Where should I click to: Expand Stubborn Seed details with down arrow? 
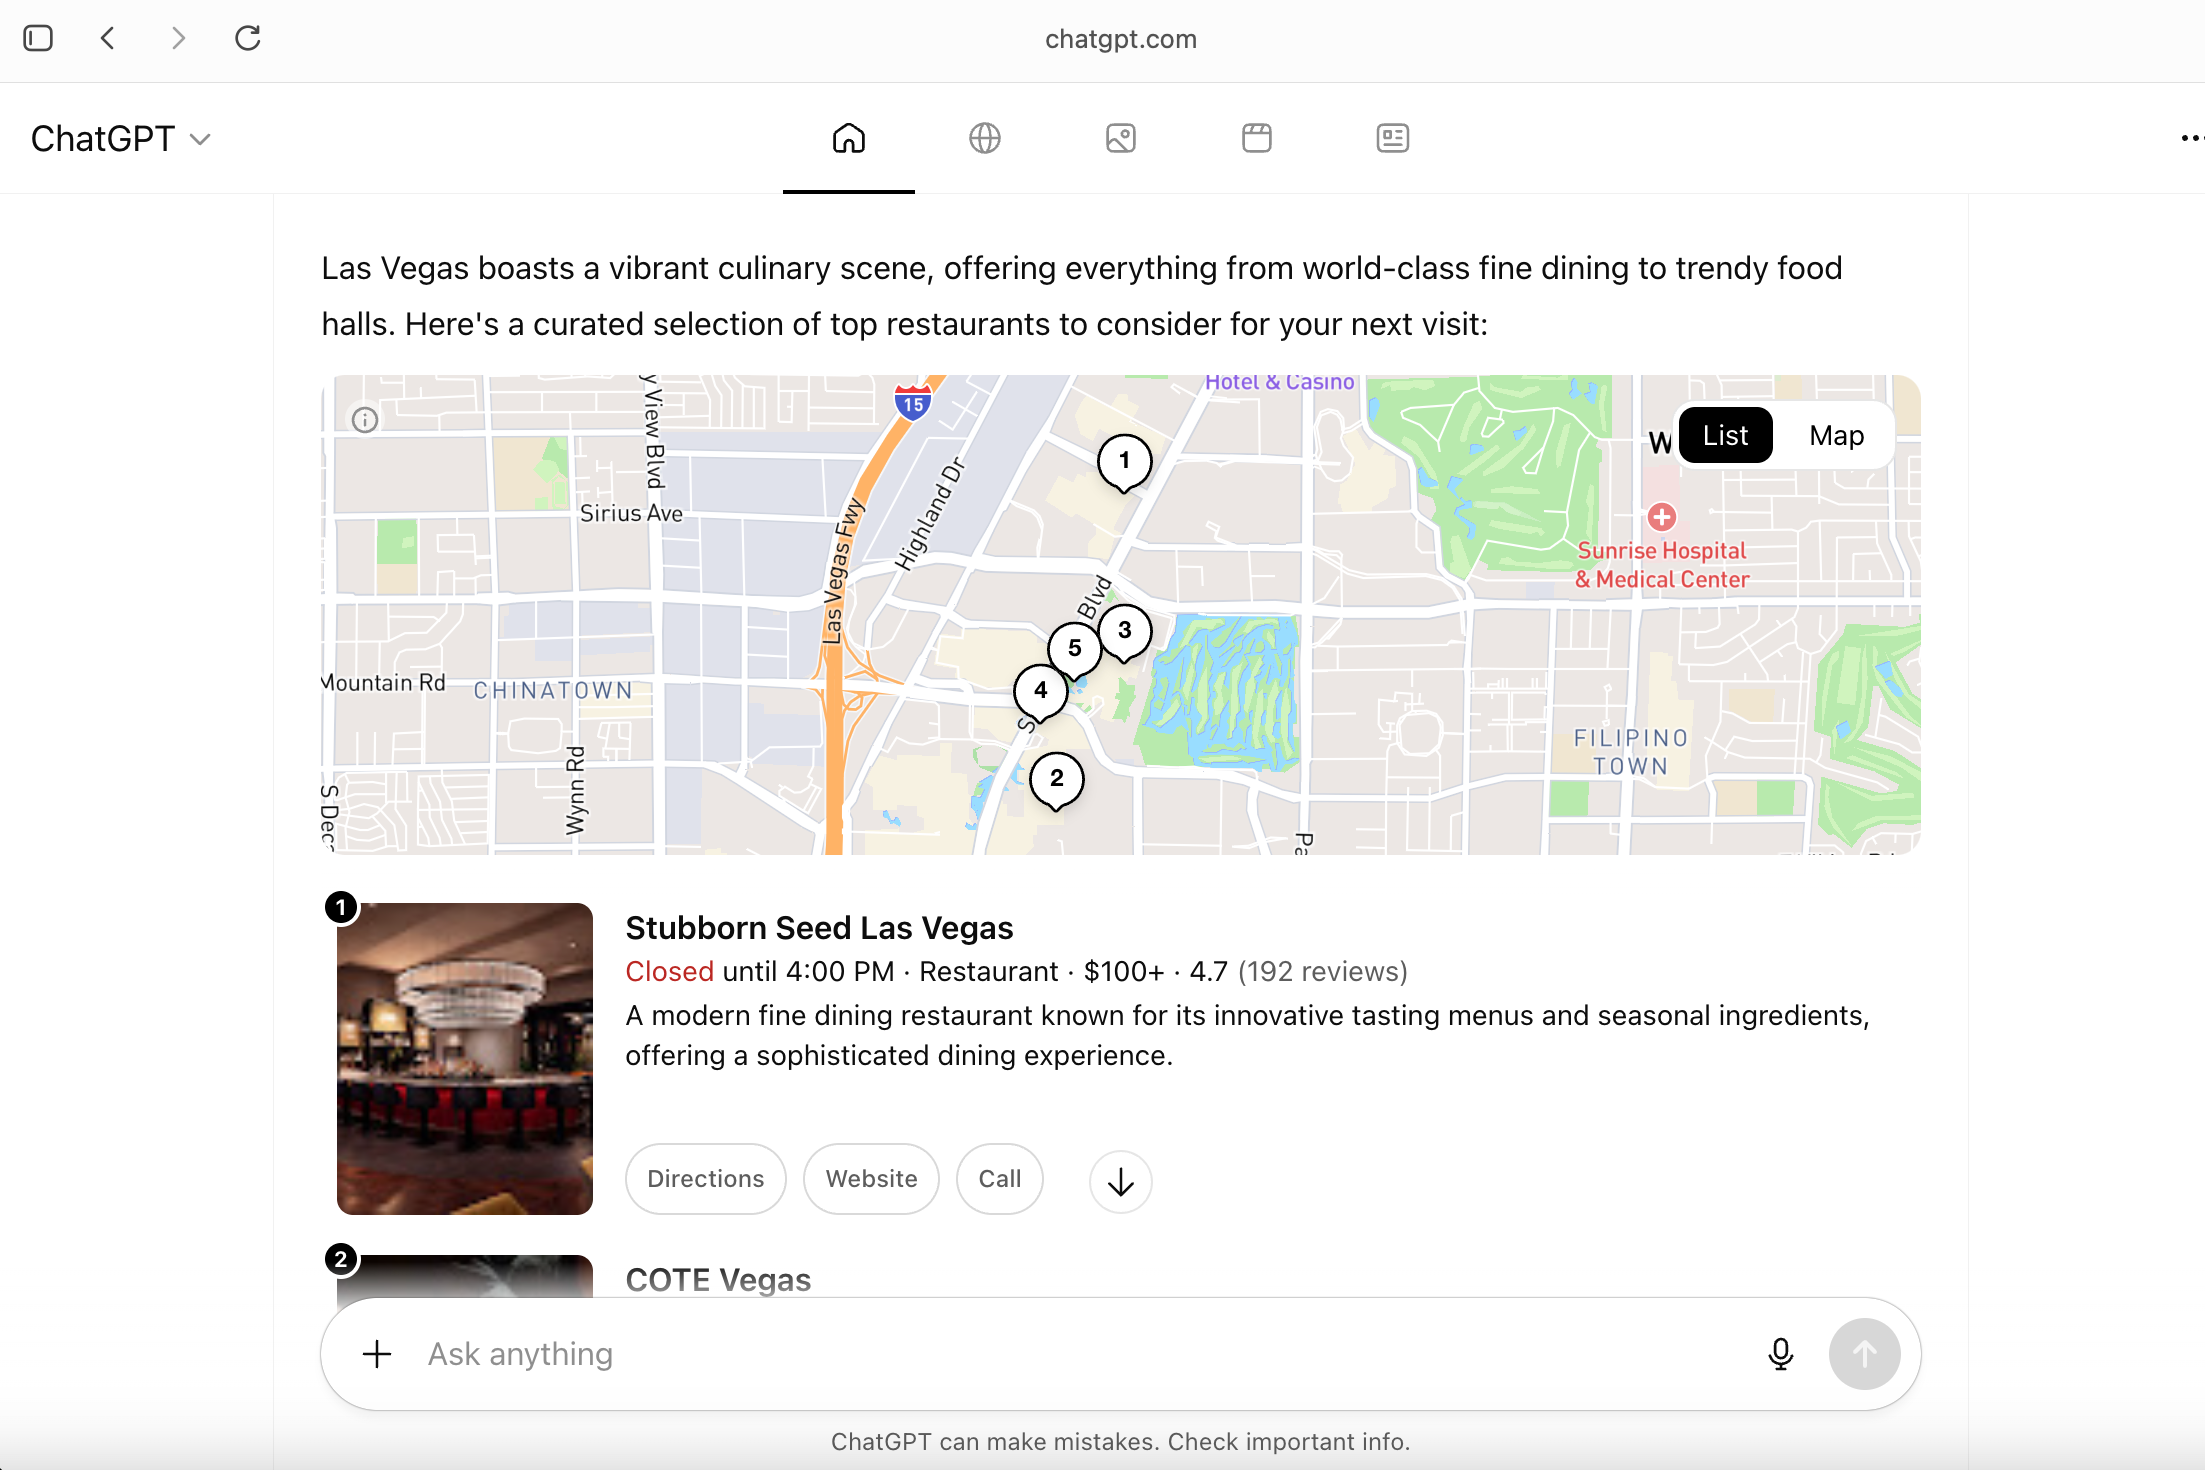pos(1120,1181)
